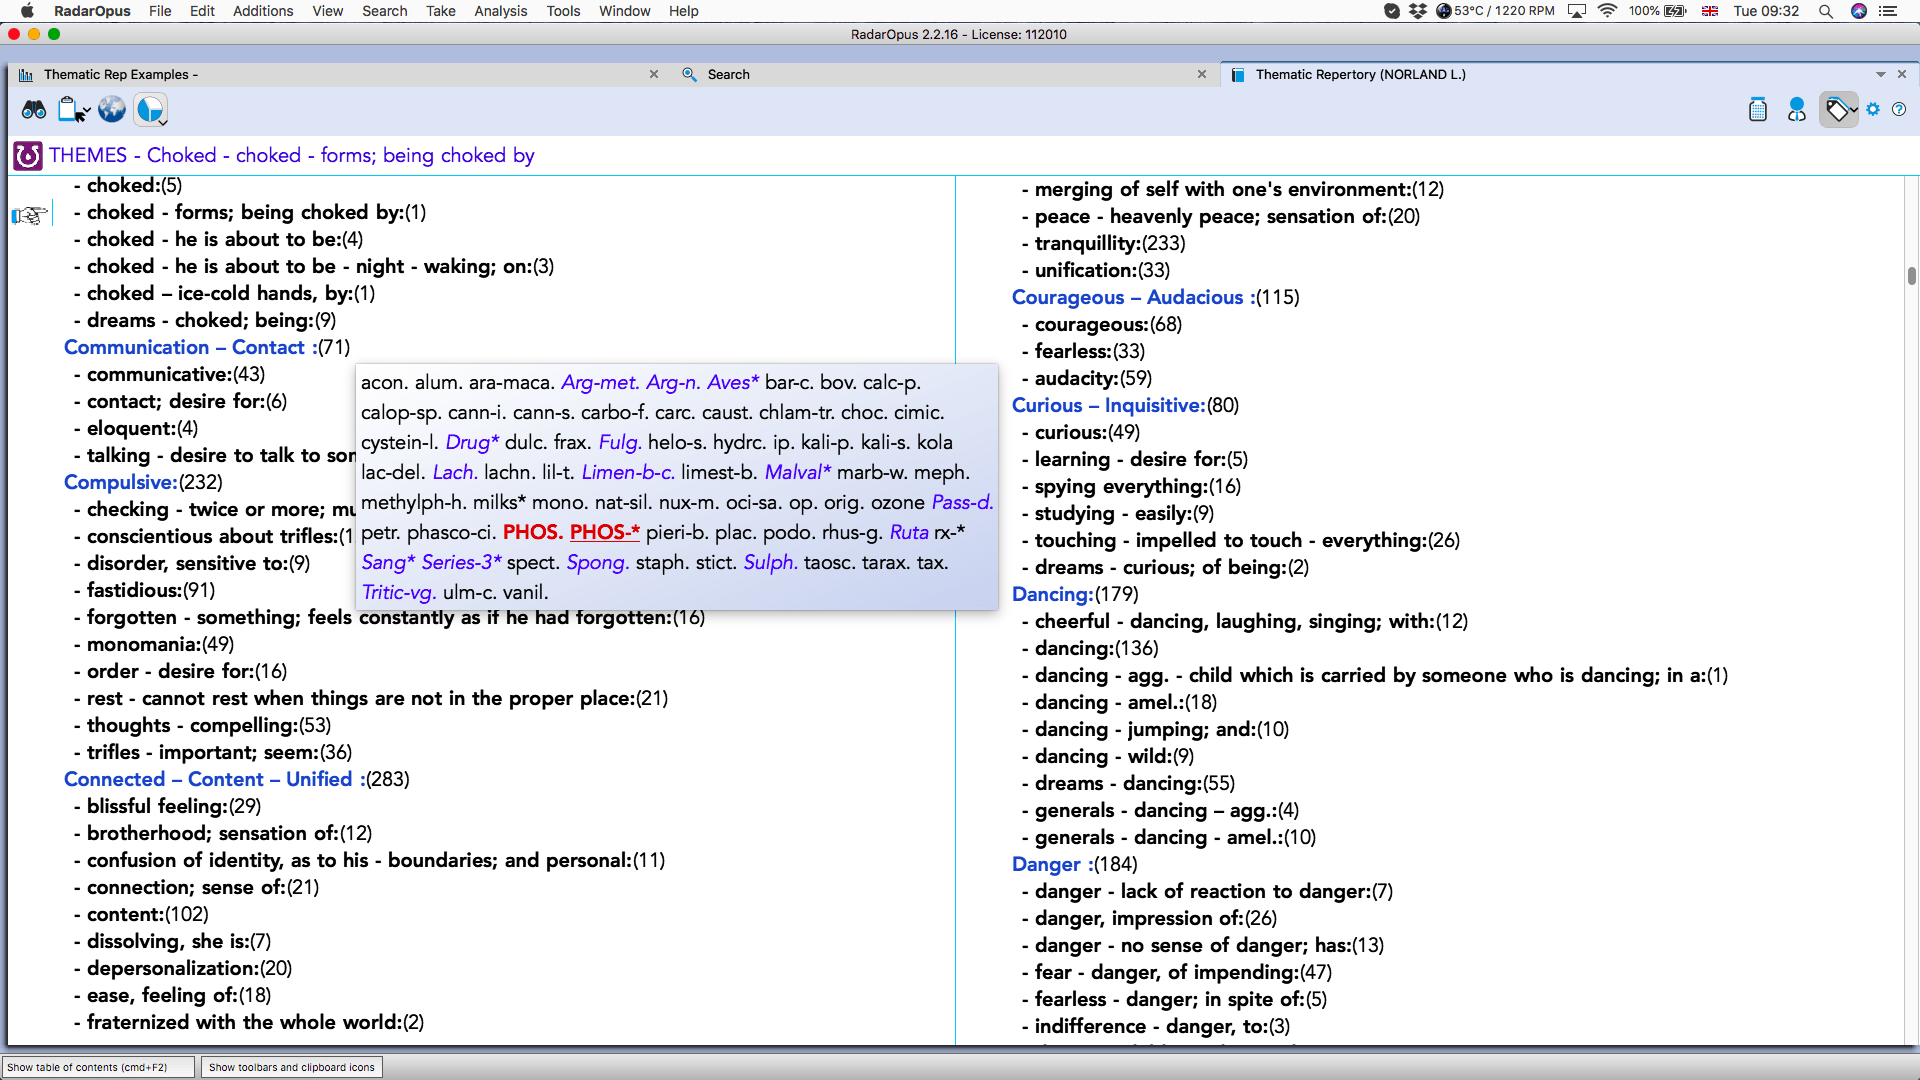Toggle the blue pie-chart view button
This screenshot has height=1080, width=1920.
point(151,110)
